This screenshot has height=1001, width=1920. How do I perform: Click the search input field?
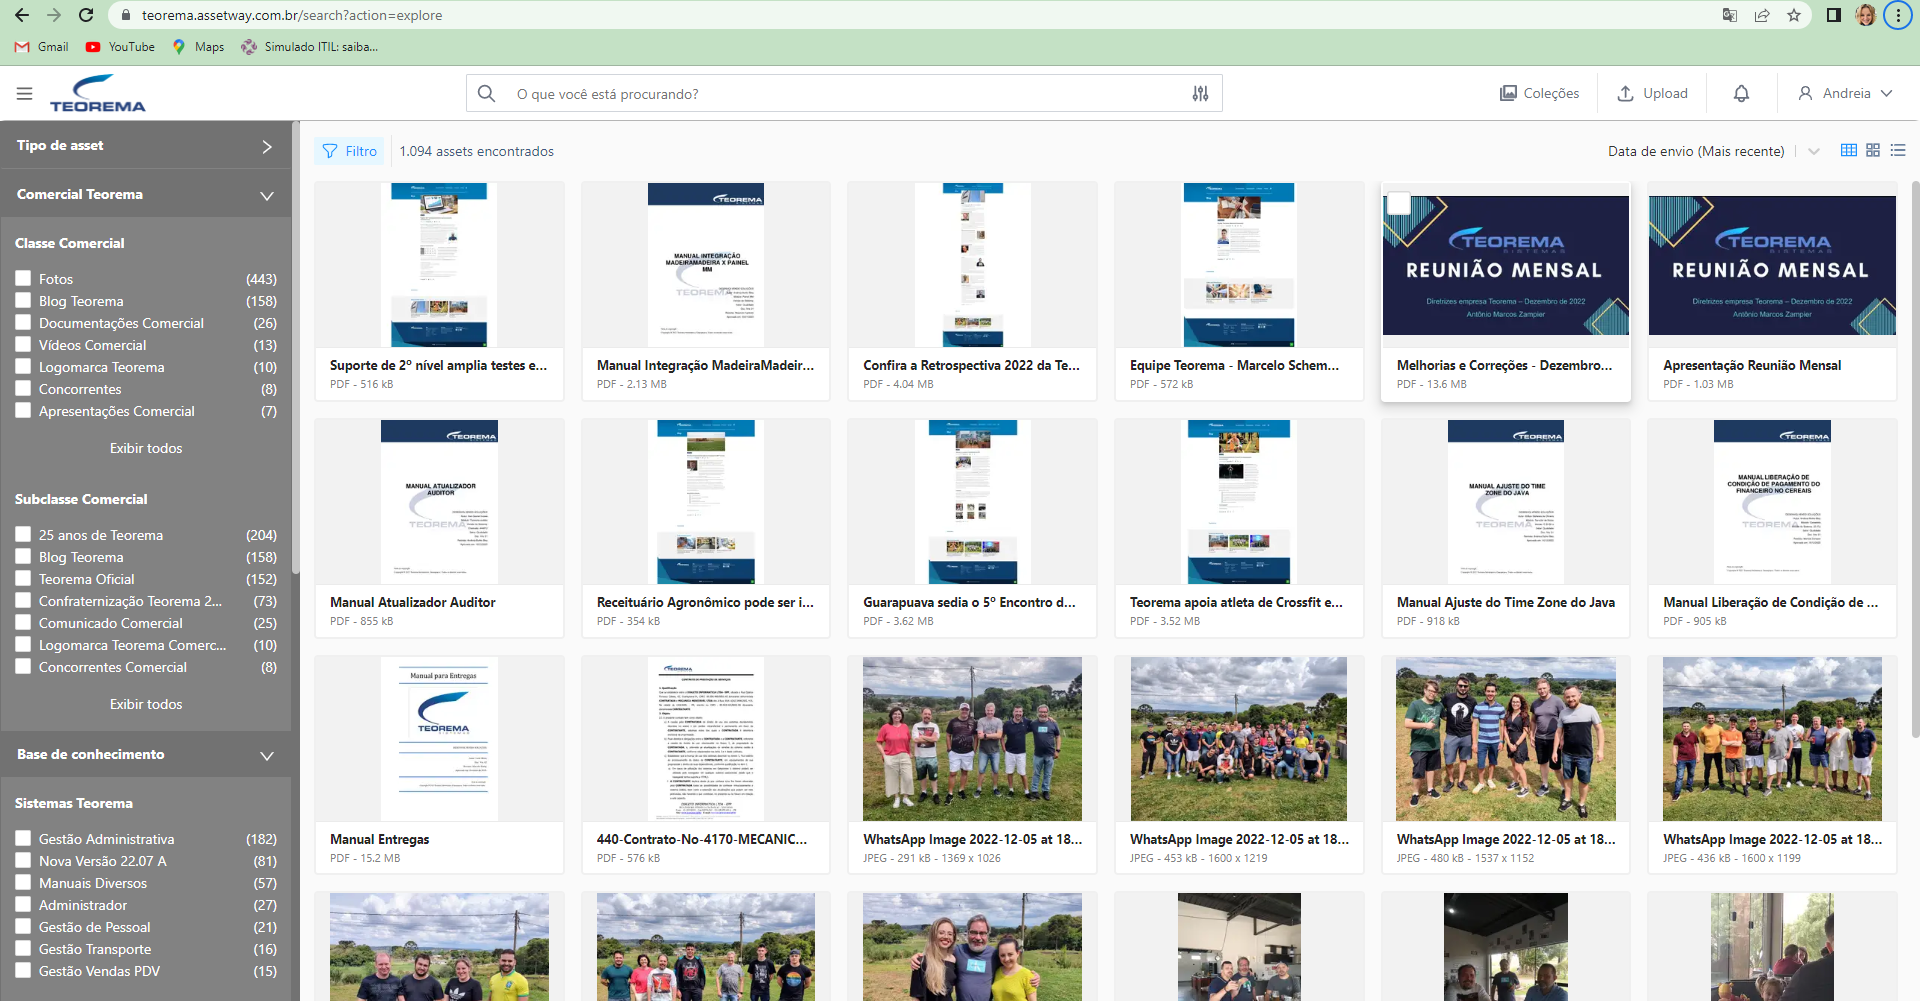(845, 93)
